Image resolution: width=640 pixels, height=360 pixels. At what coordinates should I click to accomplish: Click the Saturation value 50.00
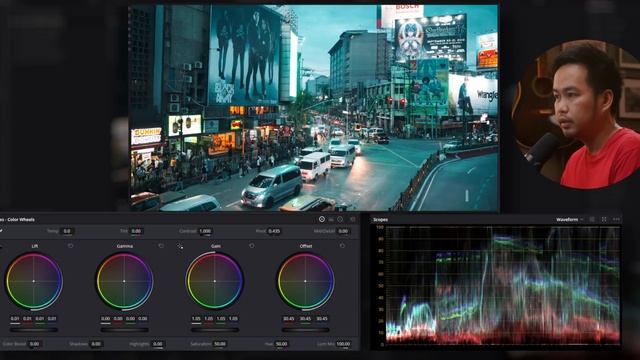pyautogui.click(x=220, y=344)
